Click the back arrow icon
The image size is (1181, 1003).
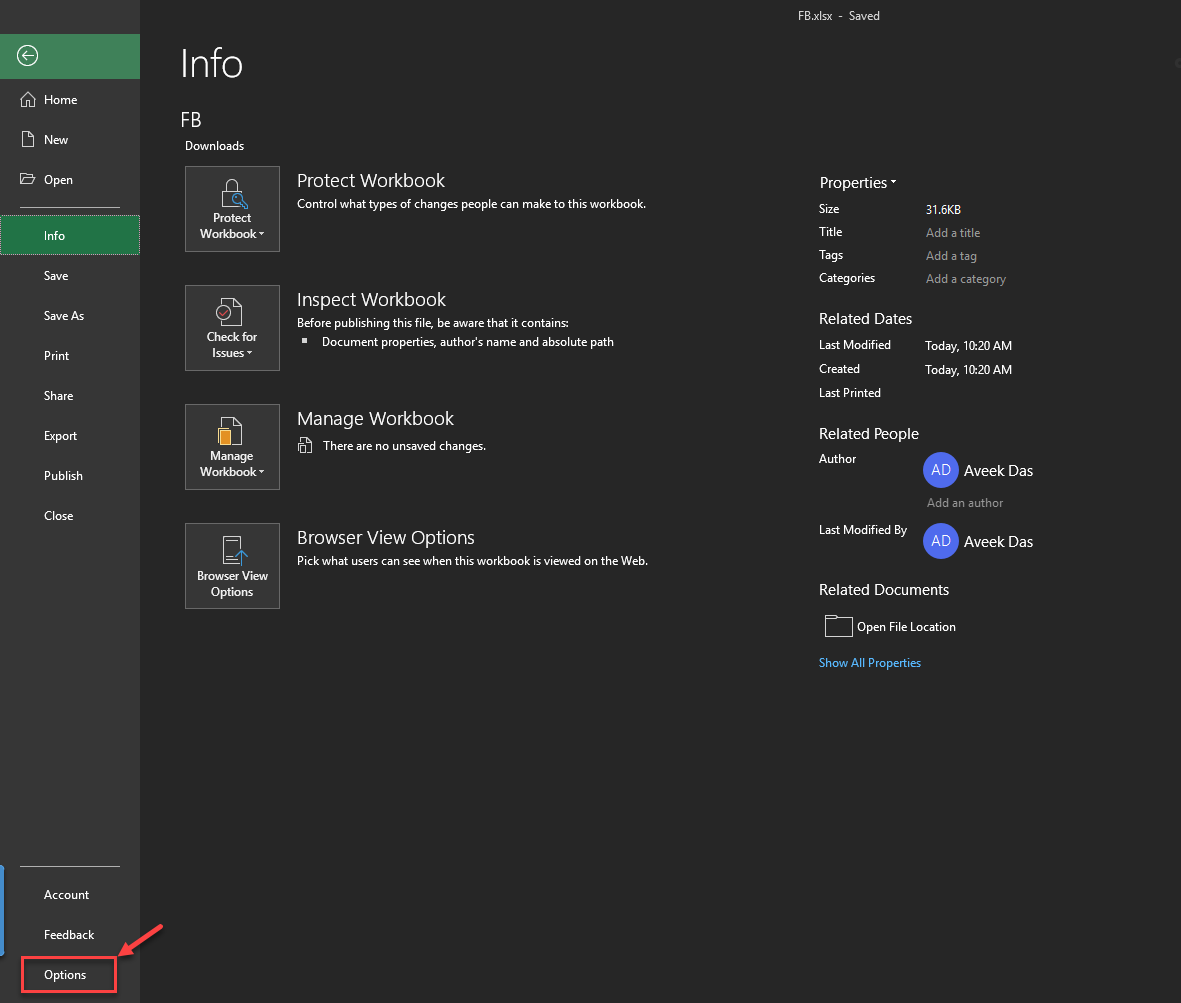[x=28, y=56]
